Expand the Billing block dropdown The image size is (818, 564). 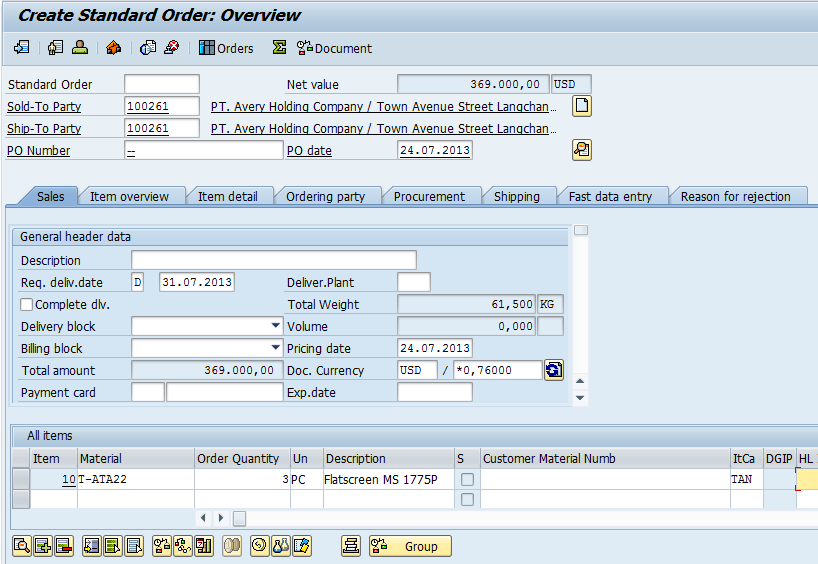(x=276, y=348)
